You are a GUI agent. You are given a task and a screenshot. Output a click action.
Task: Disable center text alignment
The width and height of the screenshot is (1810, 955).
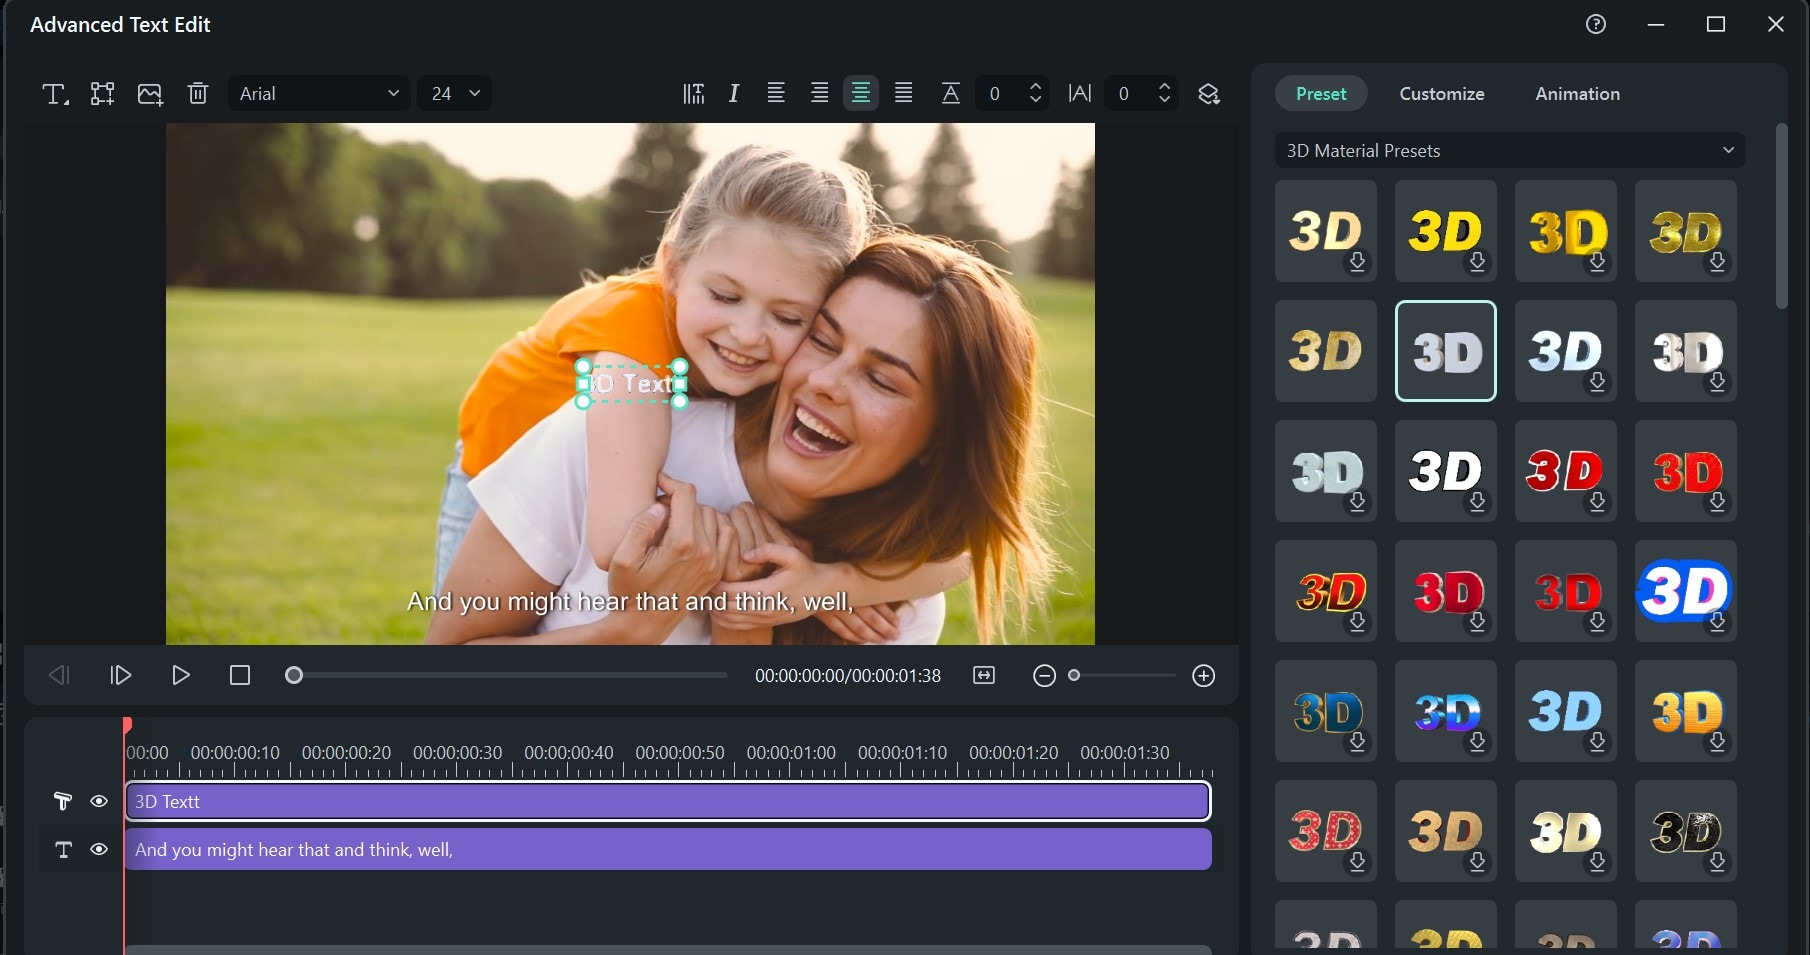point(860,93)
